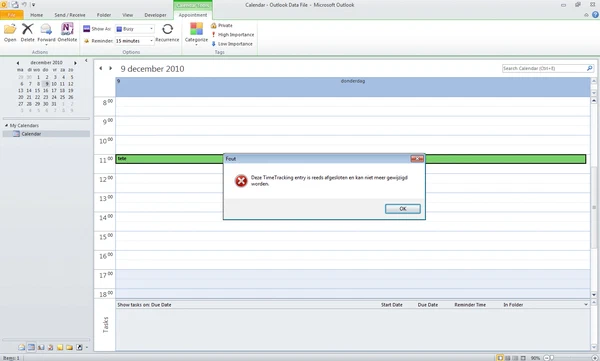Sort tasks by In Folder column

point(513,305)
